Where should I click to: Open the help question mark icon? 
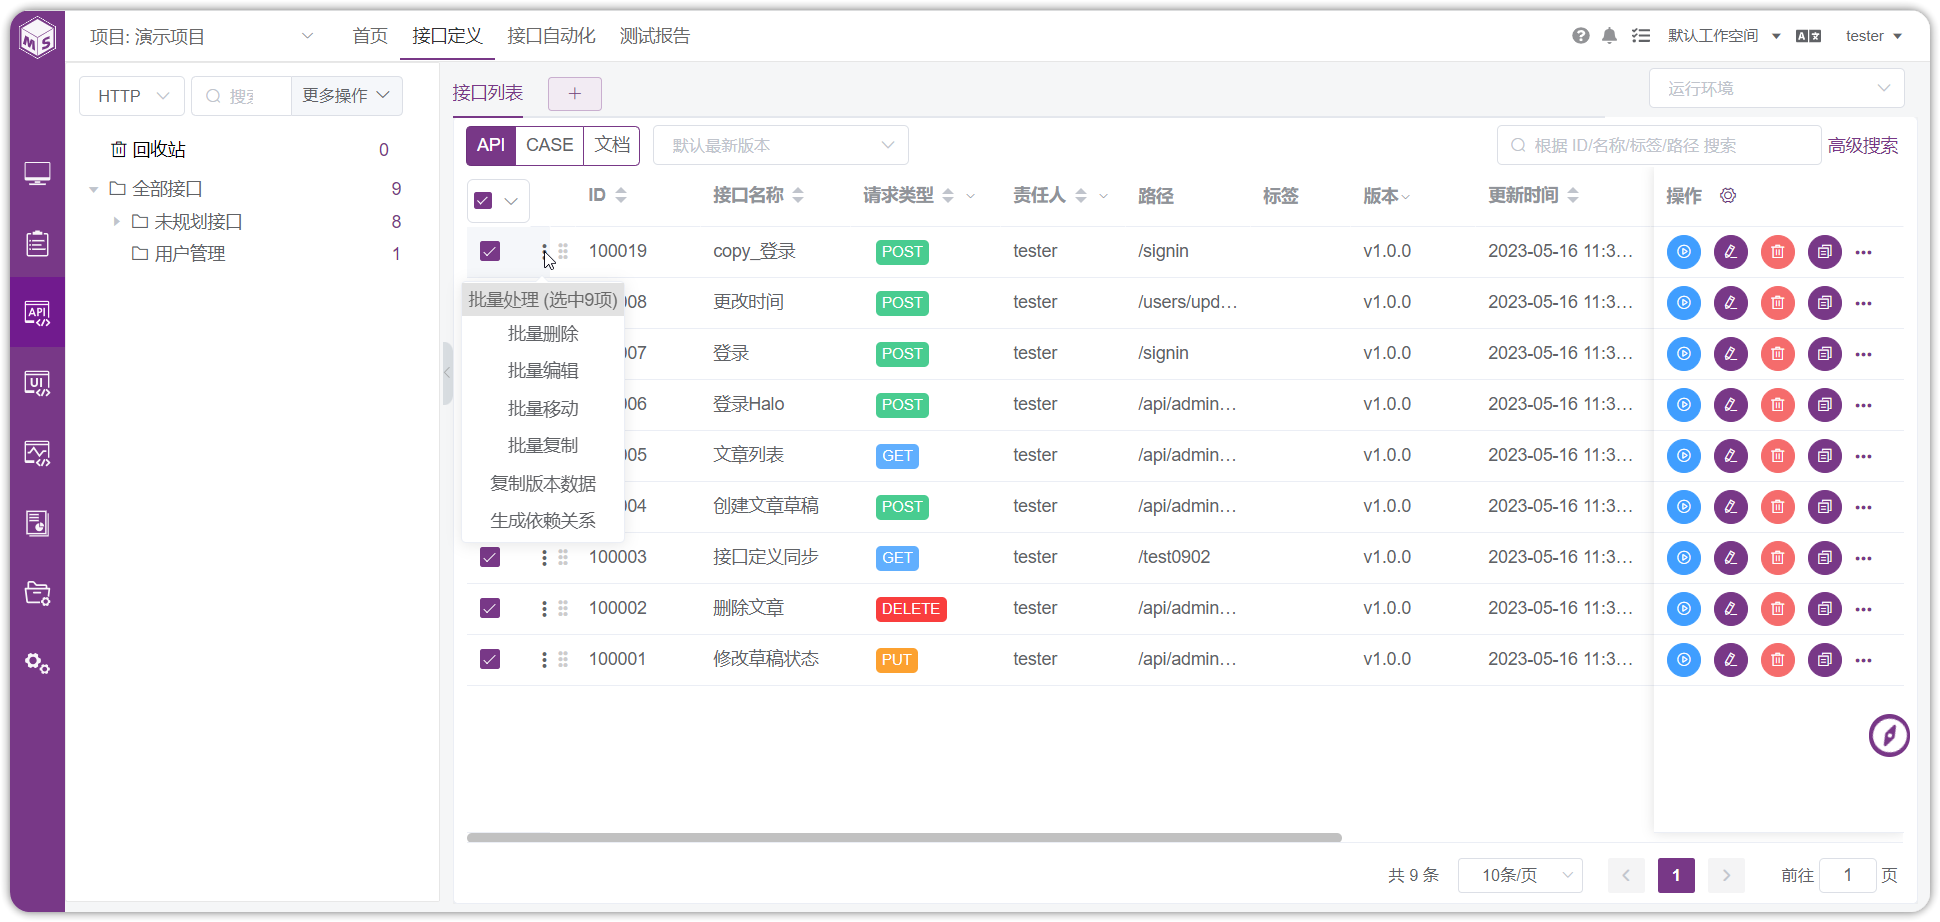(1580, 36)
